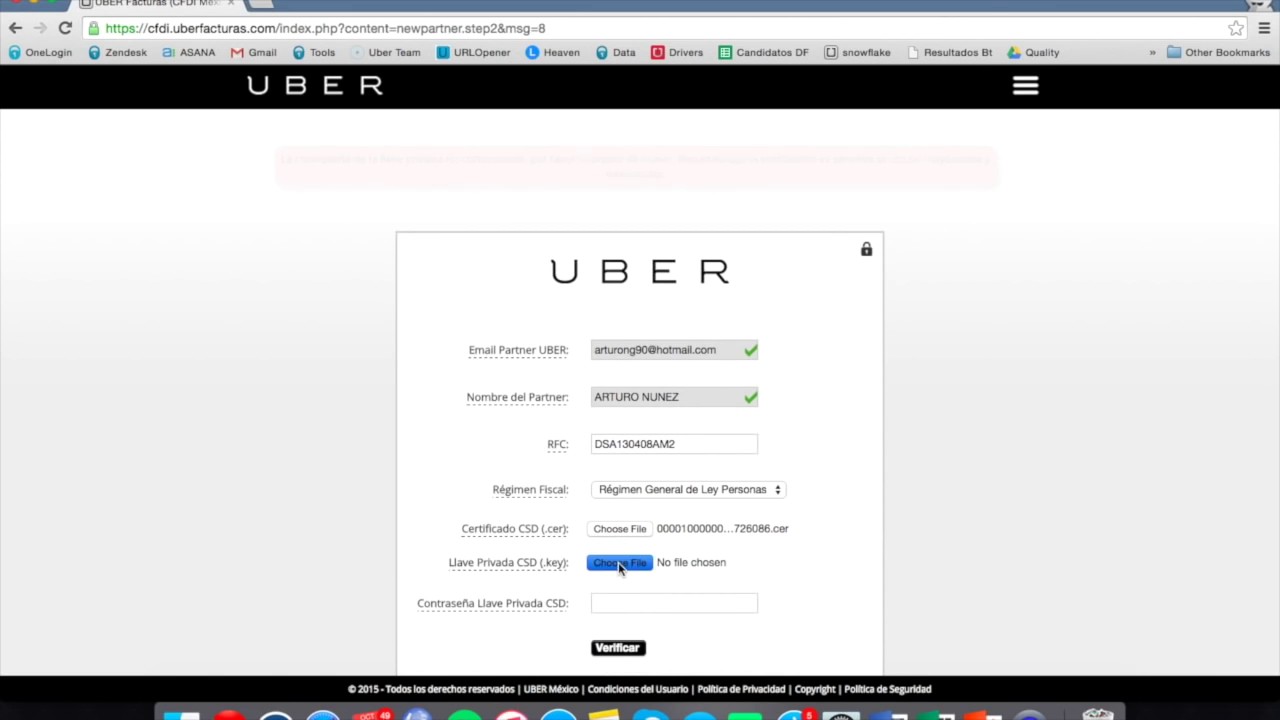
Task: Click the green checkmark beside the email
Action: pos(750,350)
